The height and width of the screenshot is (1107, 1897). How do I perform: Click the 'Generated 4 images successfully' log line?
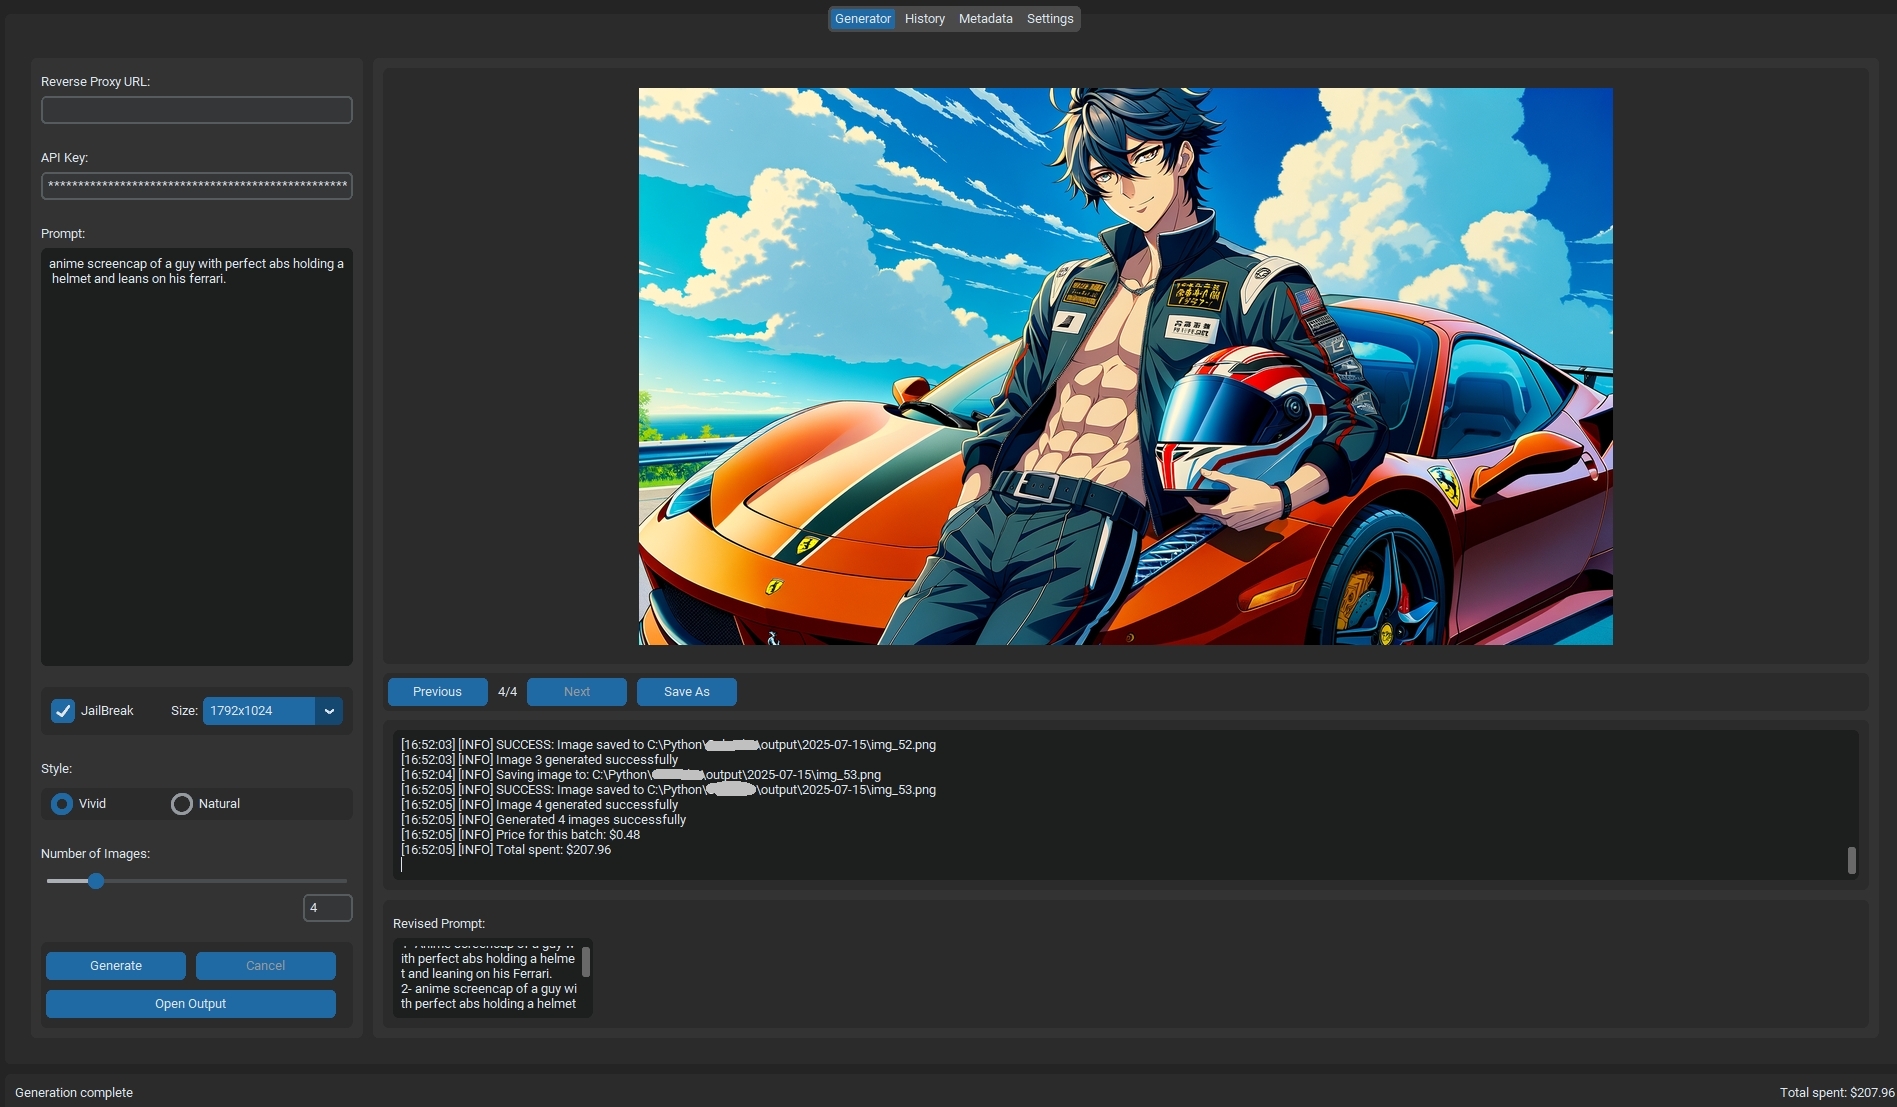coord(543,820)
